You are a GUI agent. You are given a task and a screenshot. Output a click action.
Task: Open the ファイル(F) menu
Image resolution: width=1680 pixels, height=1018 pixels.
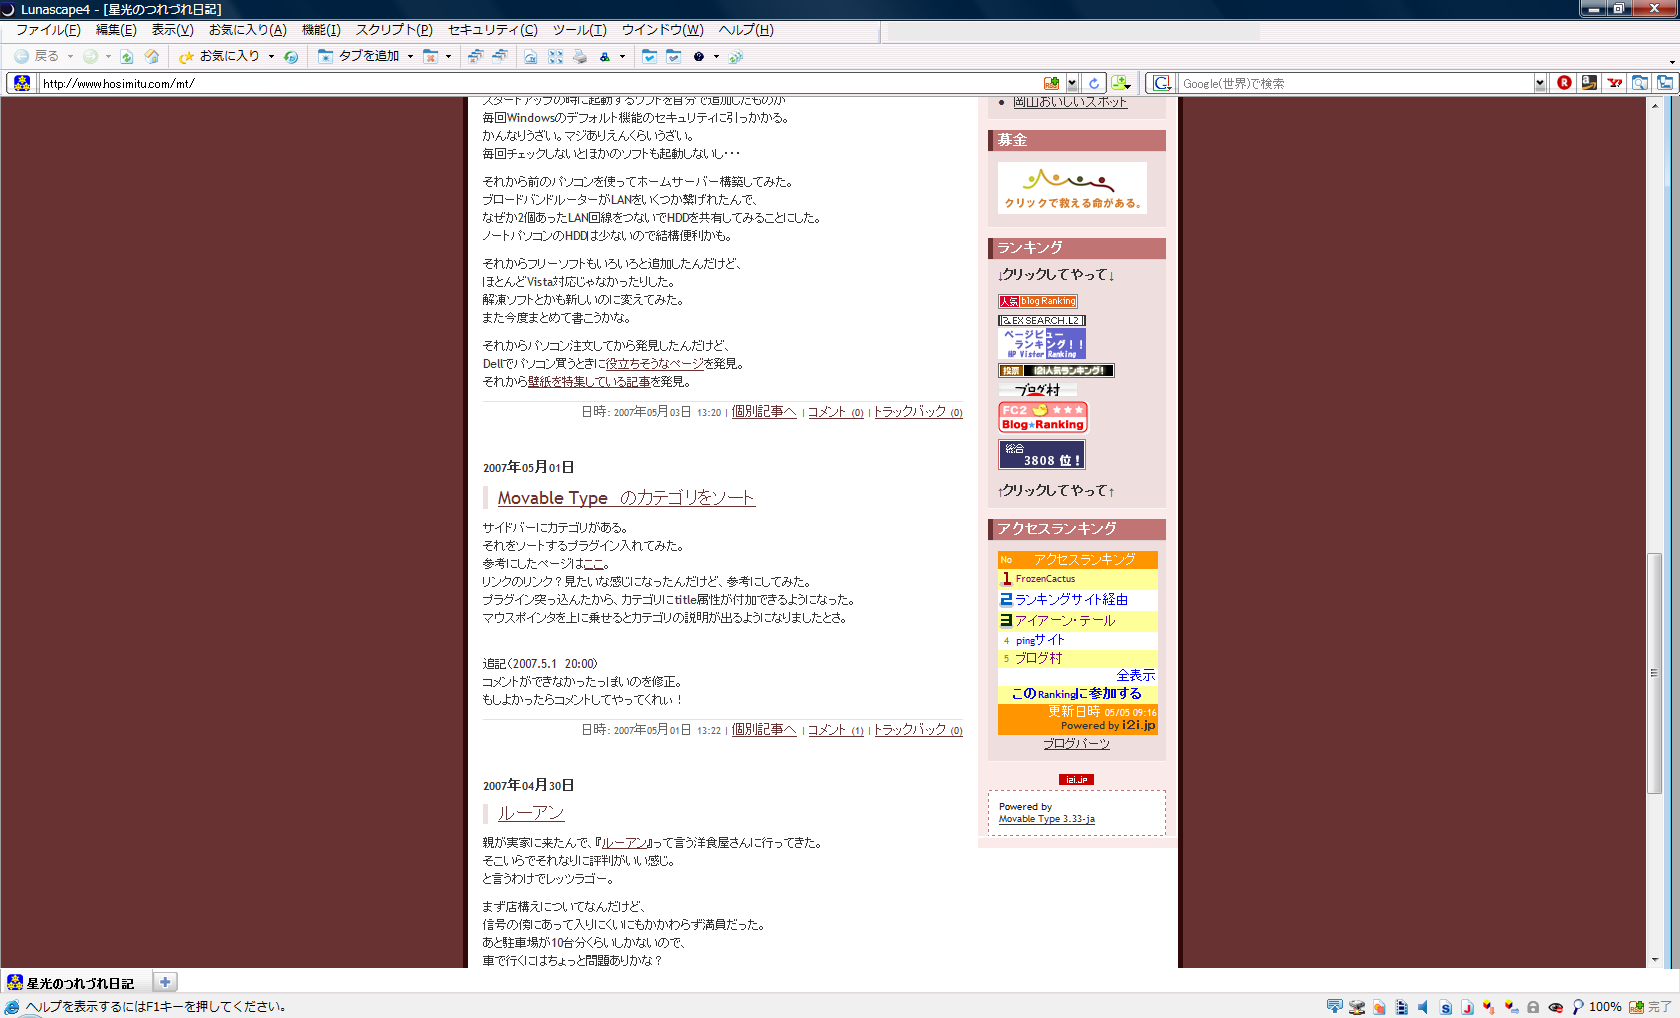[x=48, y=30]
